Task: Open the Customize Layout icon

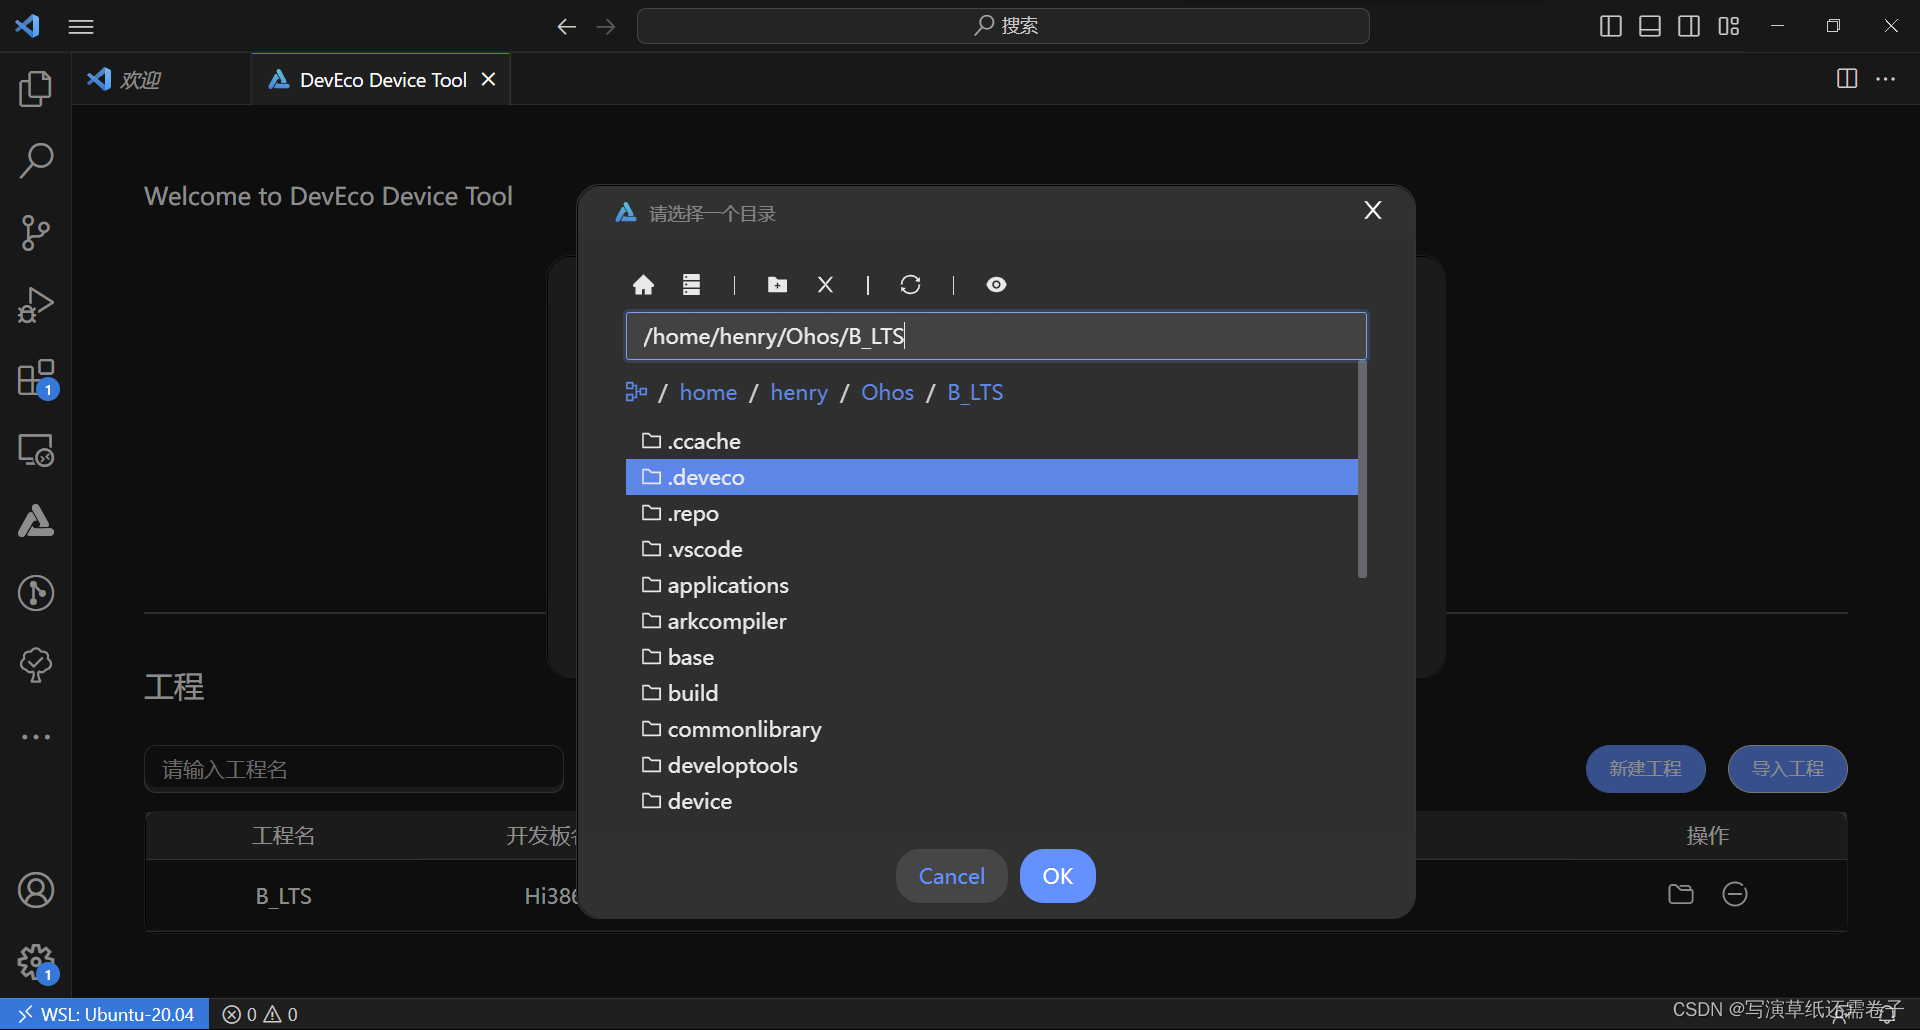Action: click(1729, 26)
